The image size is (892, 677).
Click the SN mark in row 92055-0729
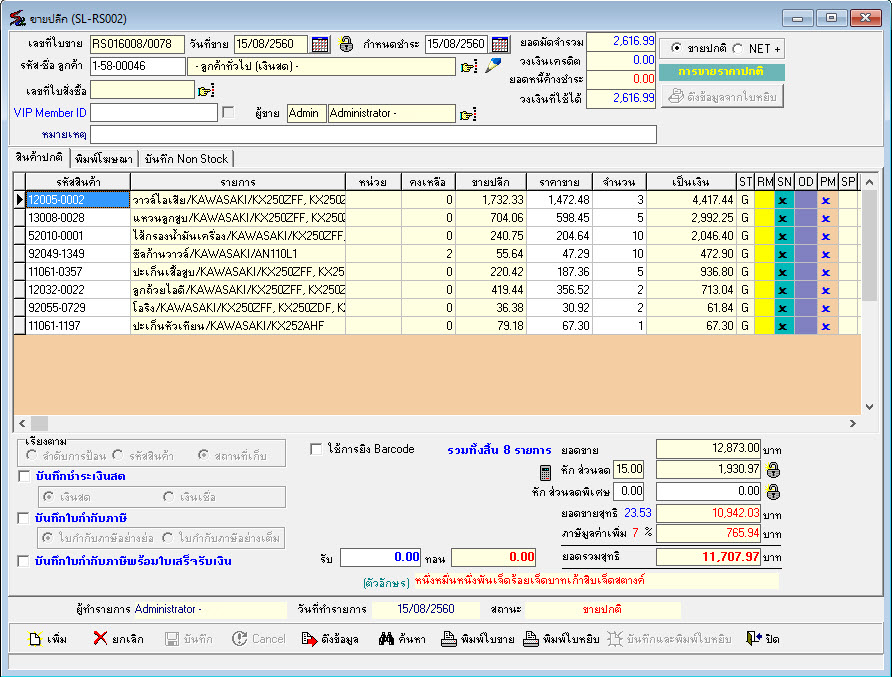[x=783, y=308]
